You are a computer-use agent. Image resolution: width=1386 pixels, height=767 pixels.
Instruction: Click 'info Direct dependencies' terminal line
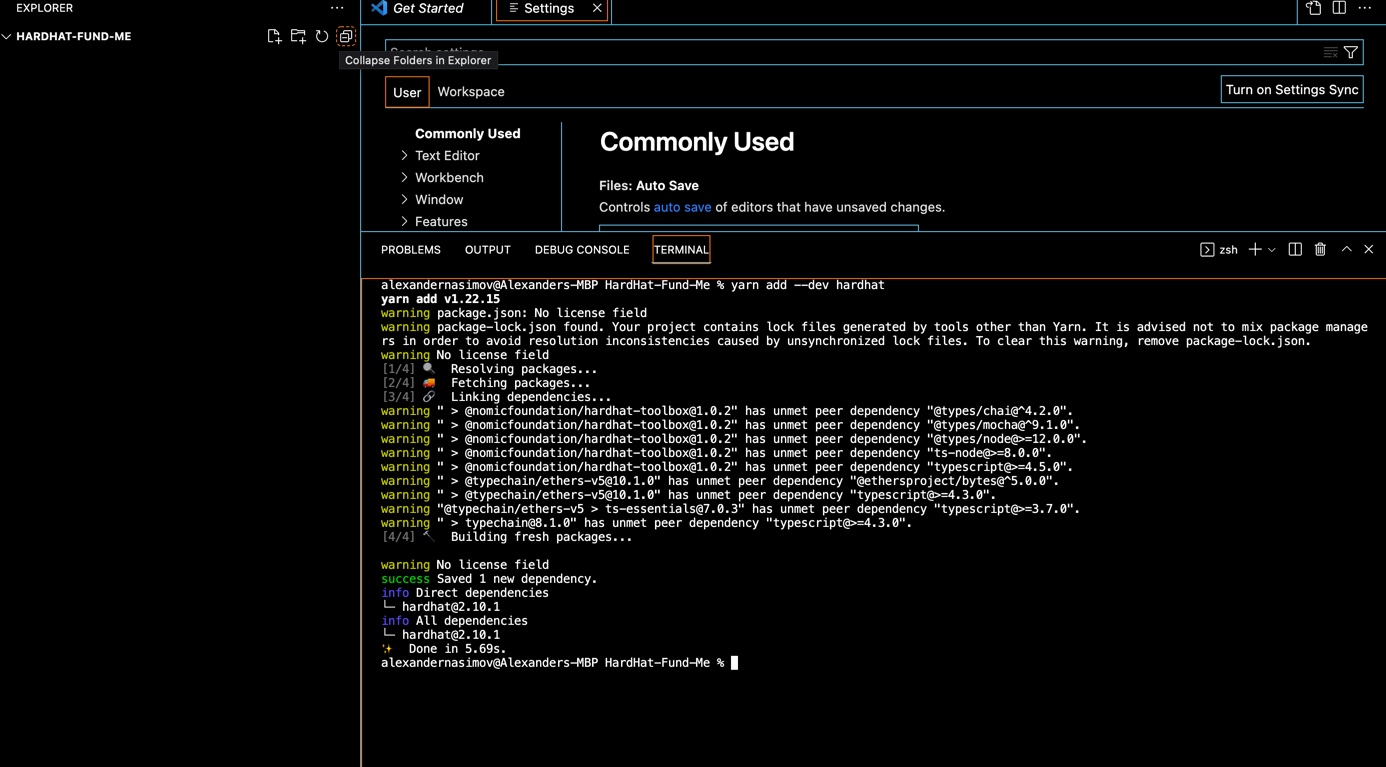pos(465,593)
